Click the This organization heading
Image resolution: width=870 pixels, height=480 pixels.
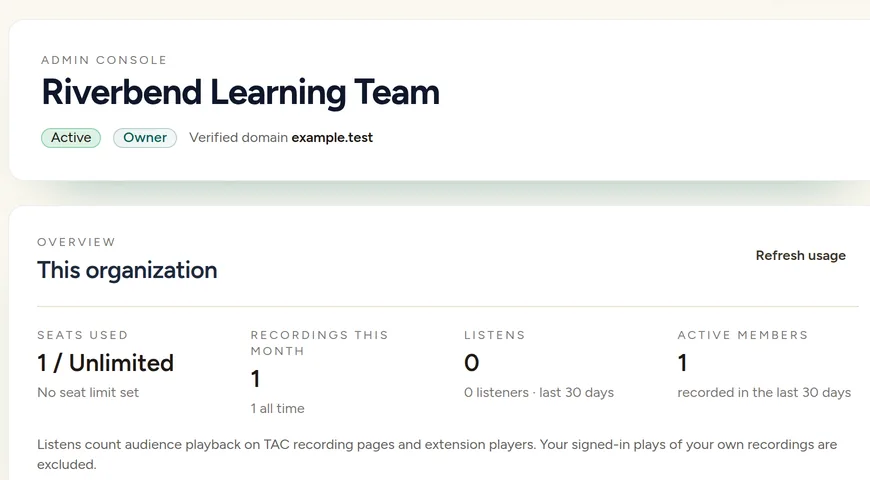click(x=127, y=270)
